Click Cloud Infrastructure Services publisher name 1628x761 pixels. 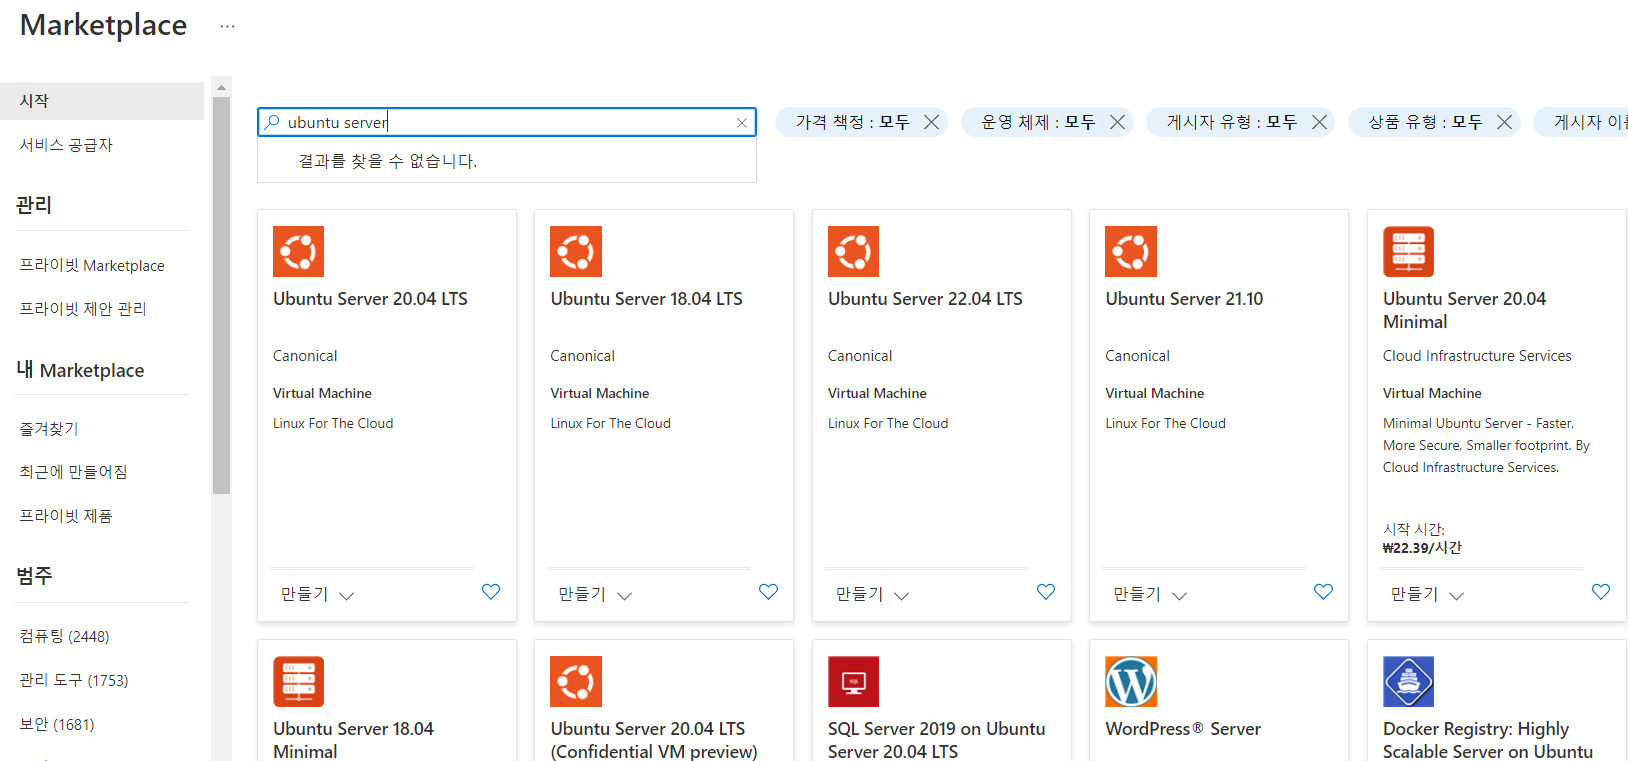1477,356
